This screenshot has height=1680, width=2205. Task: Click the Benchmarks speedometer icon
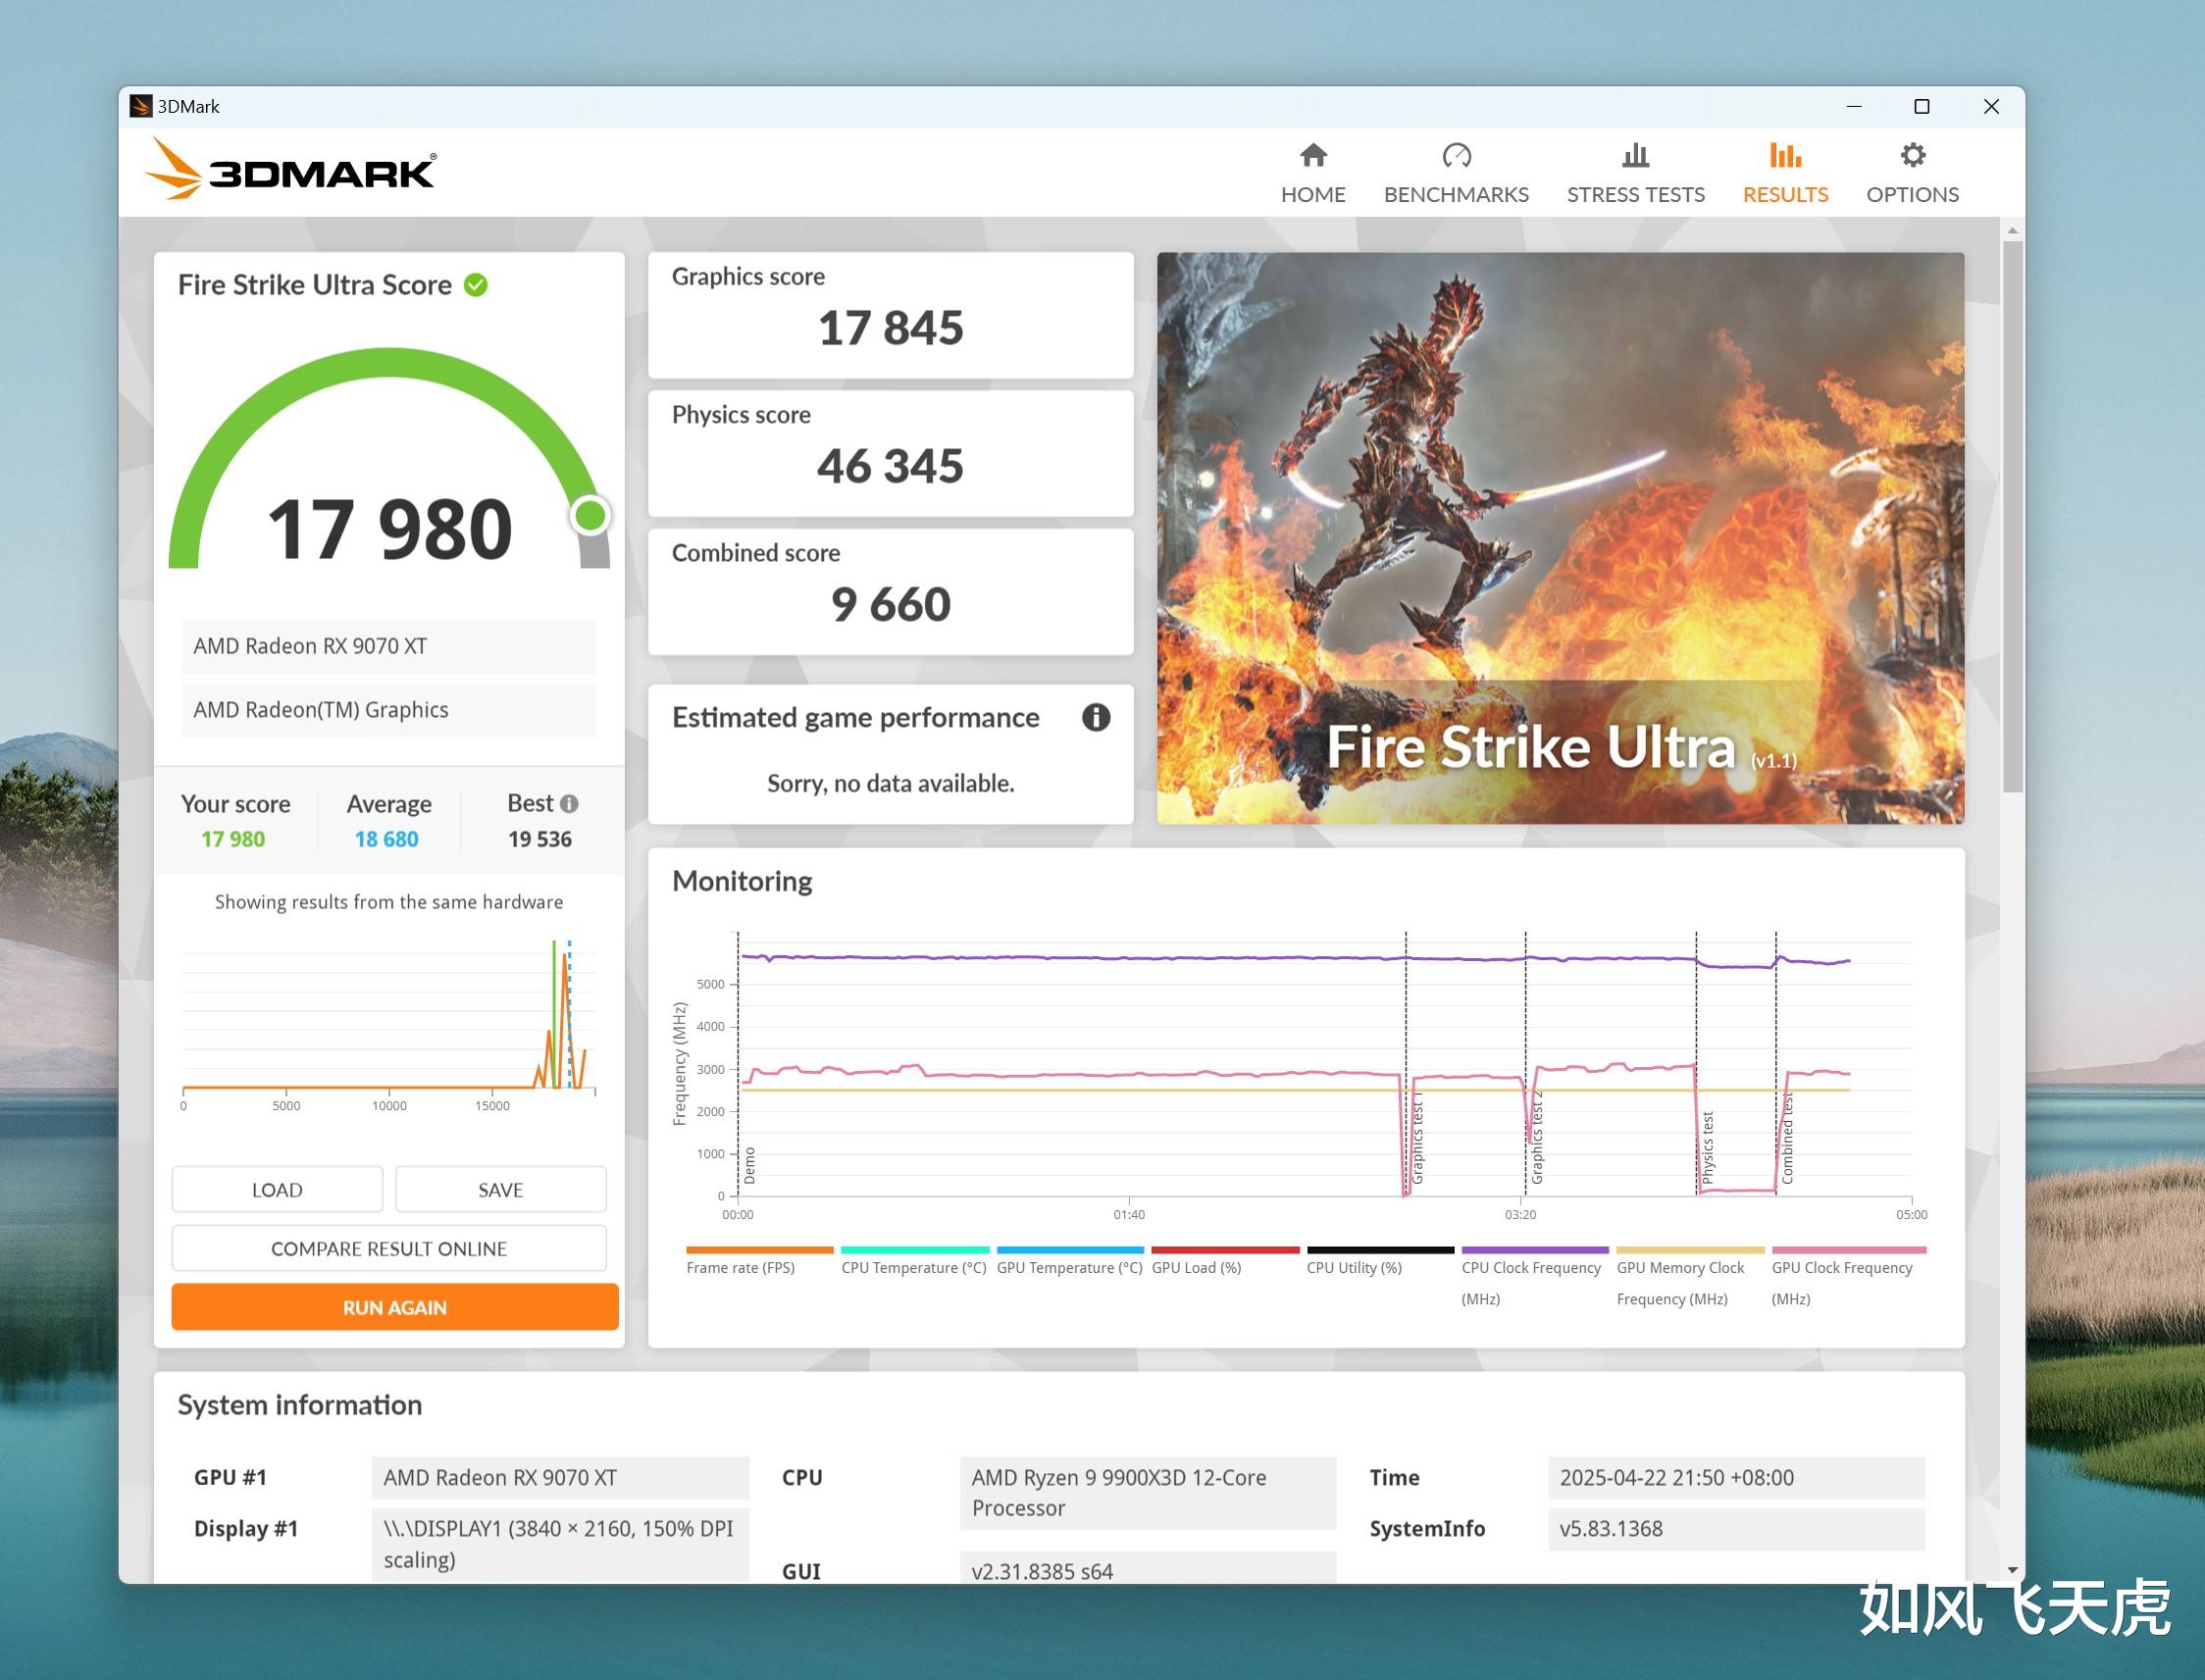tap(1456, 156)
